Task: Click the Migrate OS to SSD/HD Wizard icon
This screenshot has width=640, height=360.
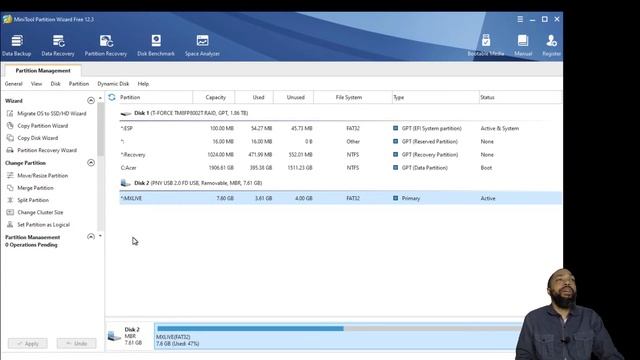Action: tap(10, 113)
